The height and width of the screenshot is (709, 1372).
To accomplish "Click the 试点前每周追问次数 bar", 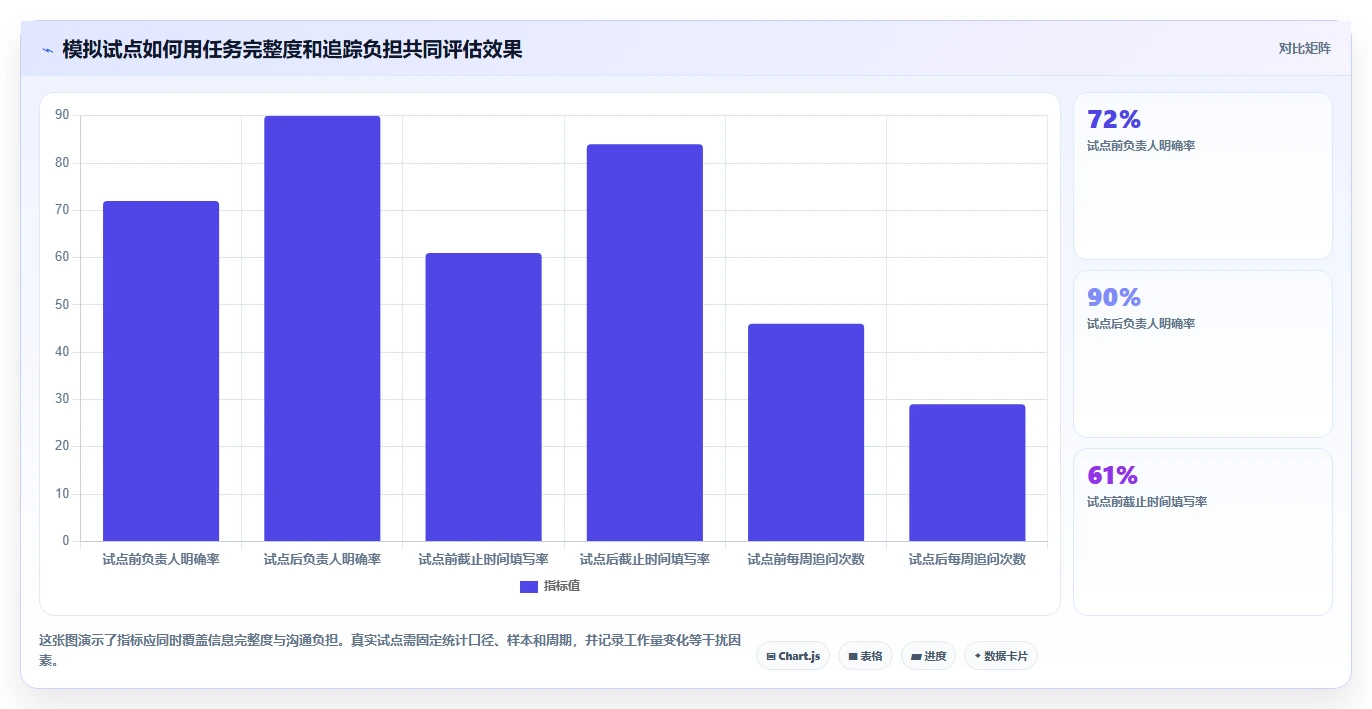I will tap(806, 432).
